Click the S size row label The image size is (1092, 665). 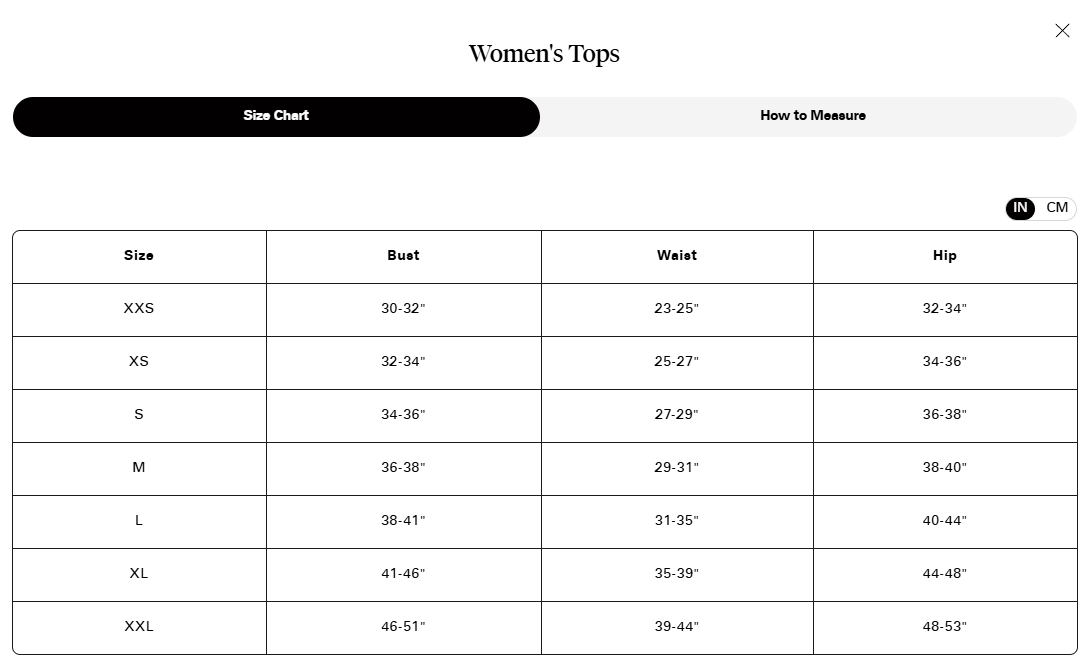click(x=139, y=415)
